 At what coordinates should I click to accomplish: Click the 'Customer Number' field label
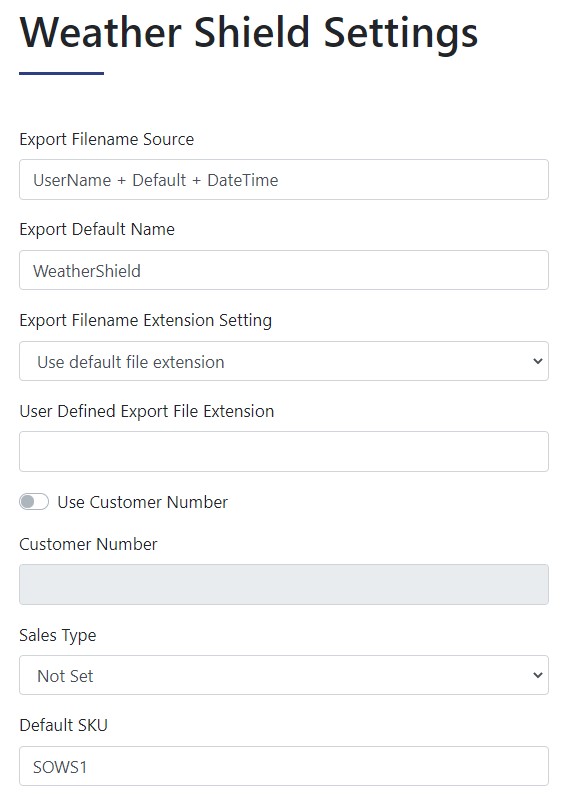click(x=88, y=544)
